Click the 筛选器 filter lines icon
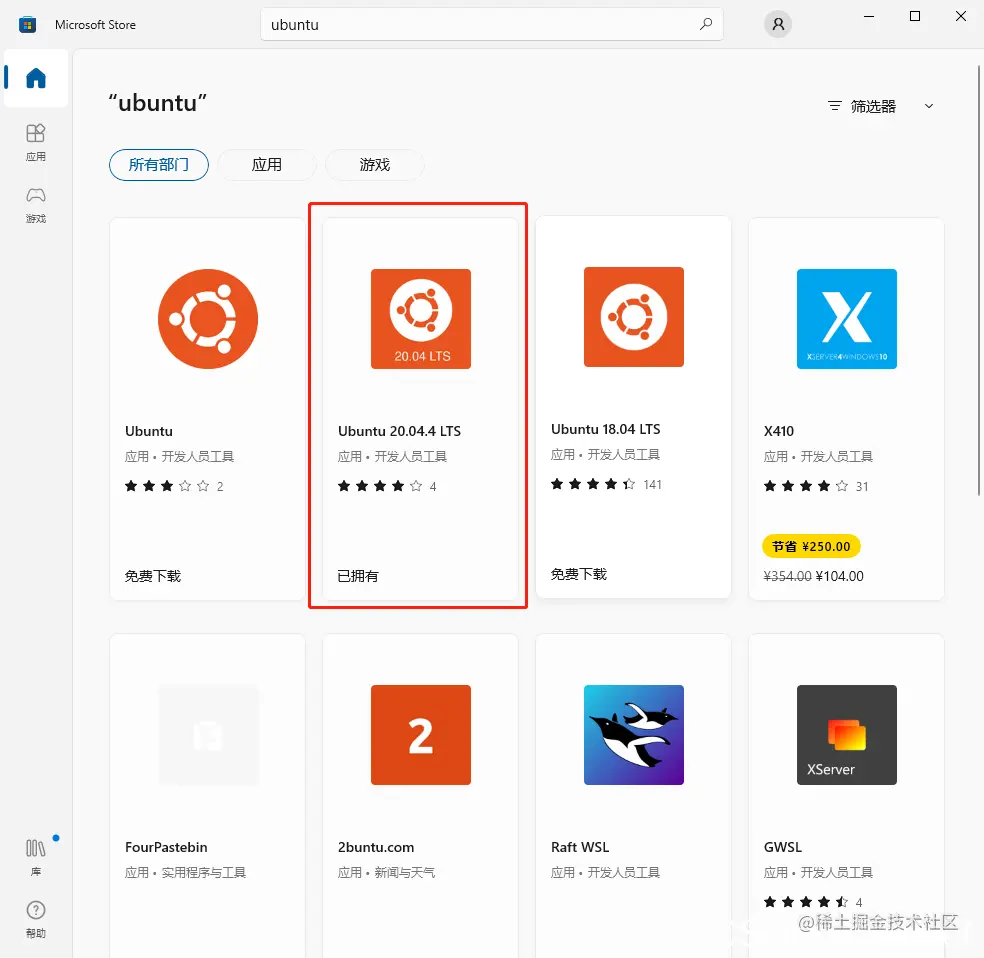The image size is (984, 958). tap(834, 106)
